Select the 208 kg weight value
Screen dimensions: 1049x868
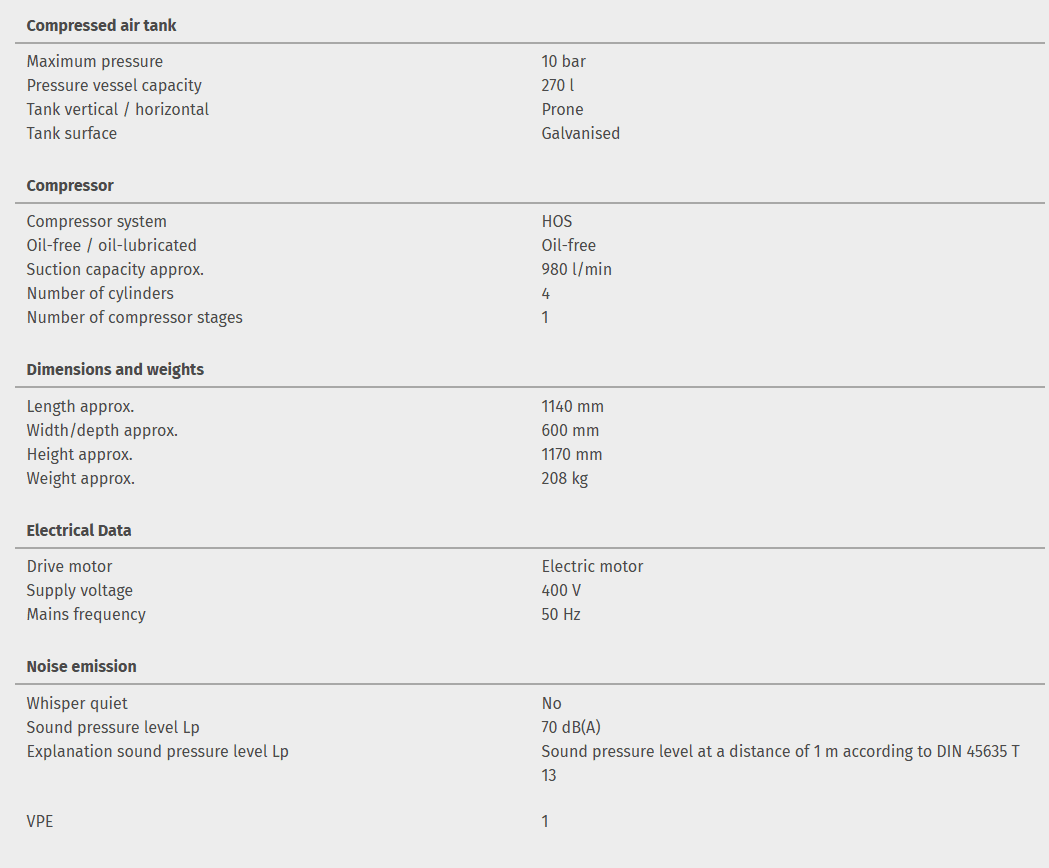point(564,479)
